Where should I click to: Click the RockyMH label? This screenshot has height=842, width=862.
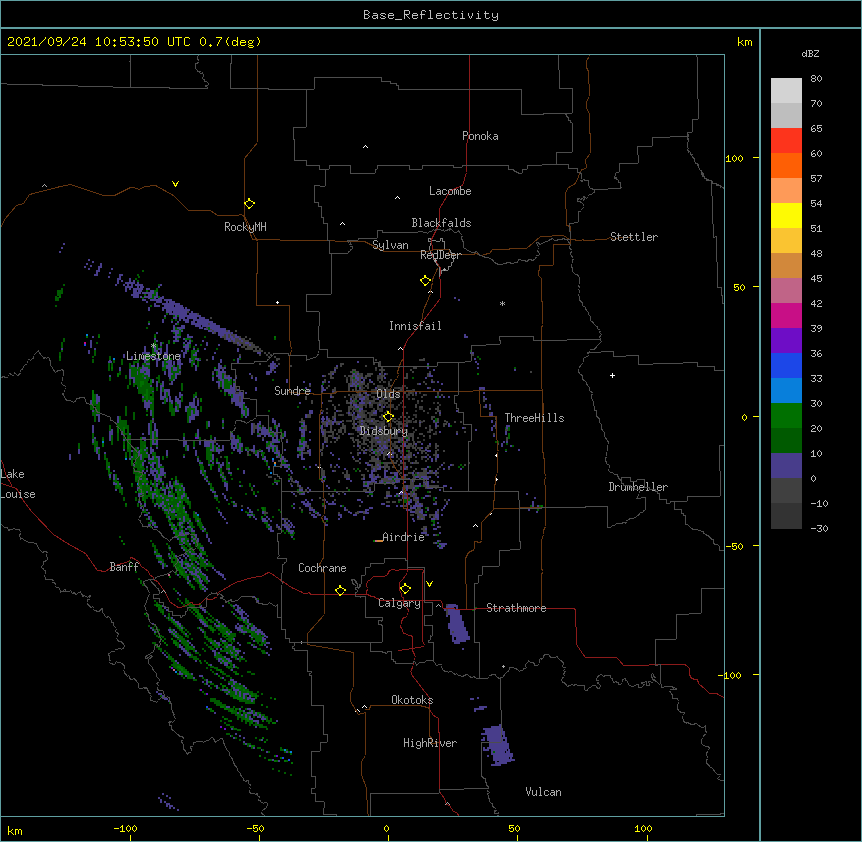coord(245,227)
